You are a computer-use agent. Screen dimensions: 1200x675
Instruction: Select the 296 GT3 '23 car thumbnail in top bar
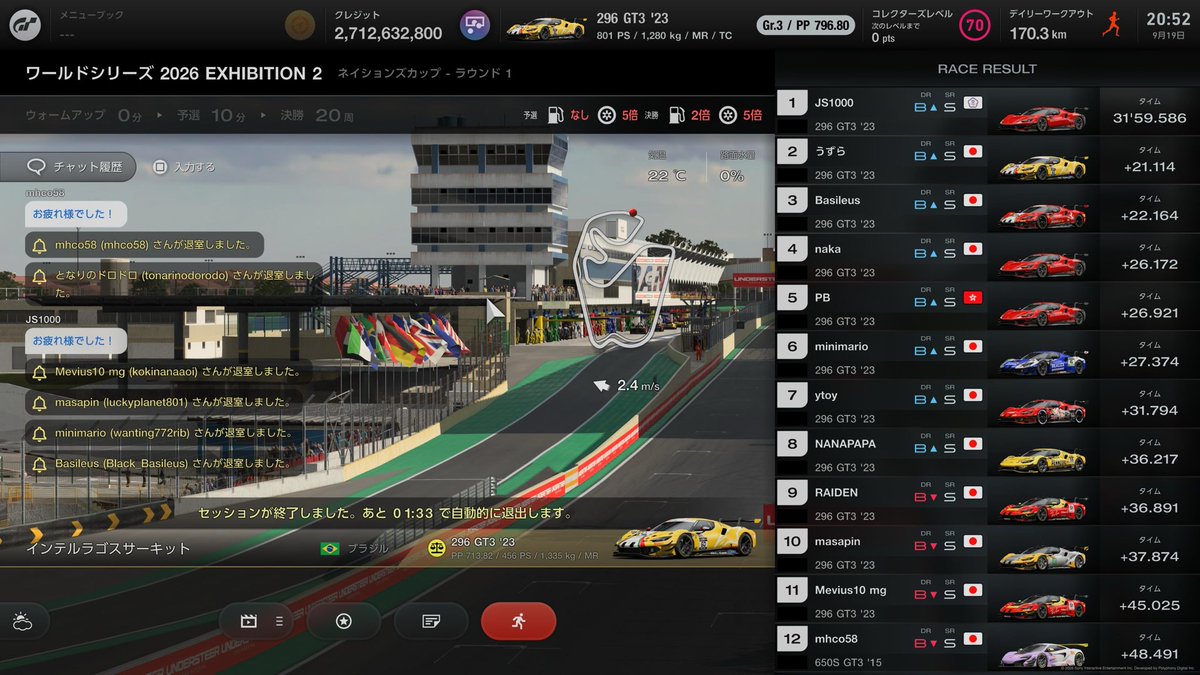(x=545, y=26)
